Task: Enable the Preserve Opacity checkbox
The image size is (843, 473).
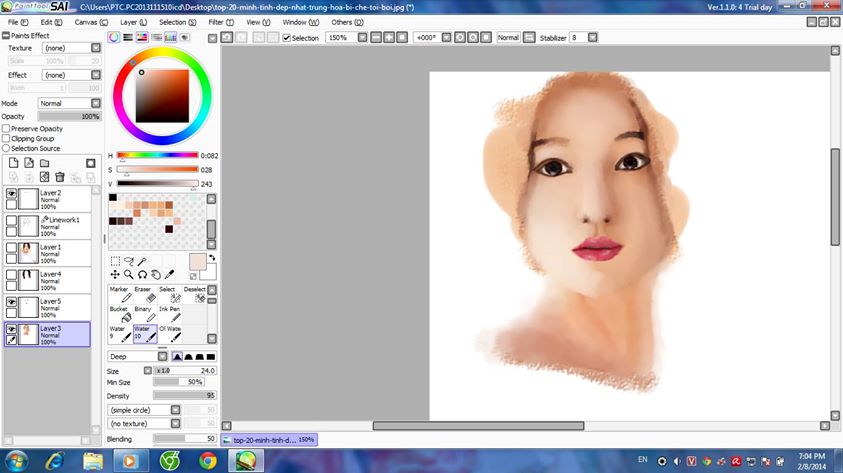Action: [x=6, y=128]
